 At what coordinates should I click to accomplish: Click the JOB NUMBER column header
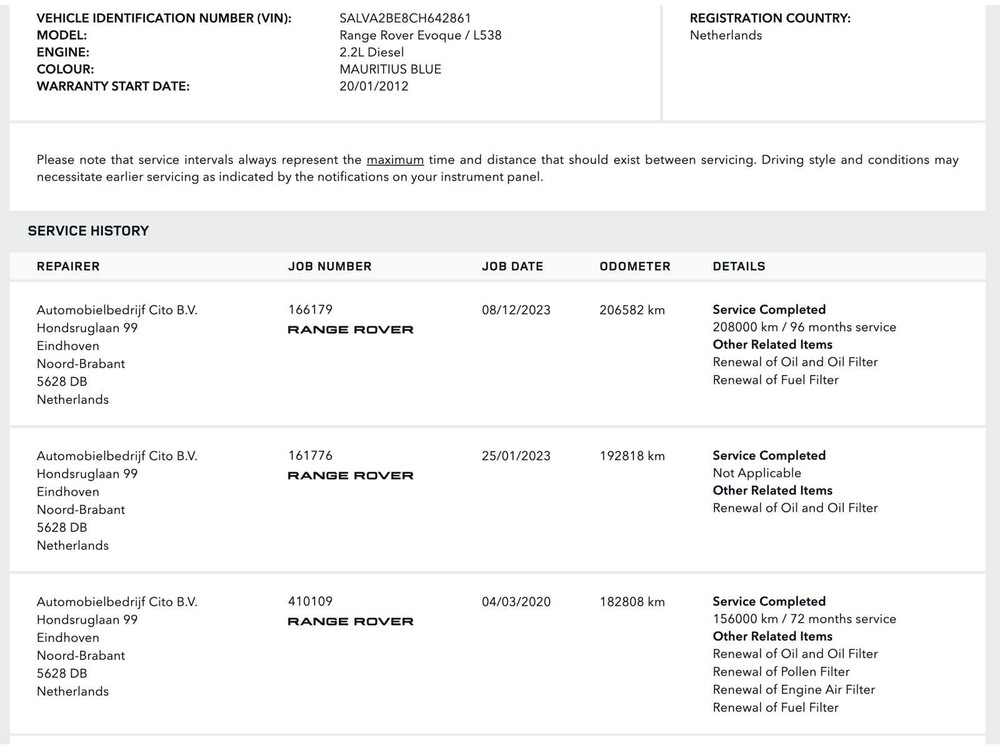(x=330, y=267)
